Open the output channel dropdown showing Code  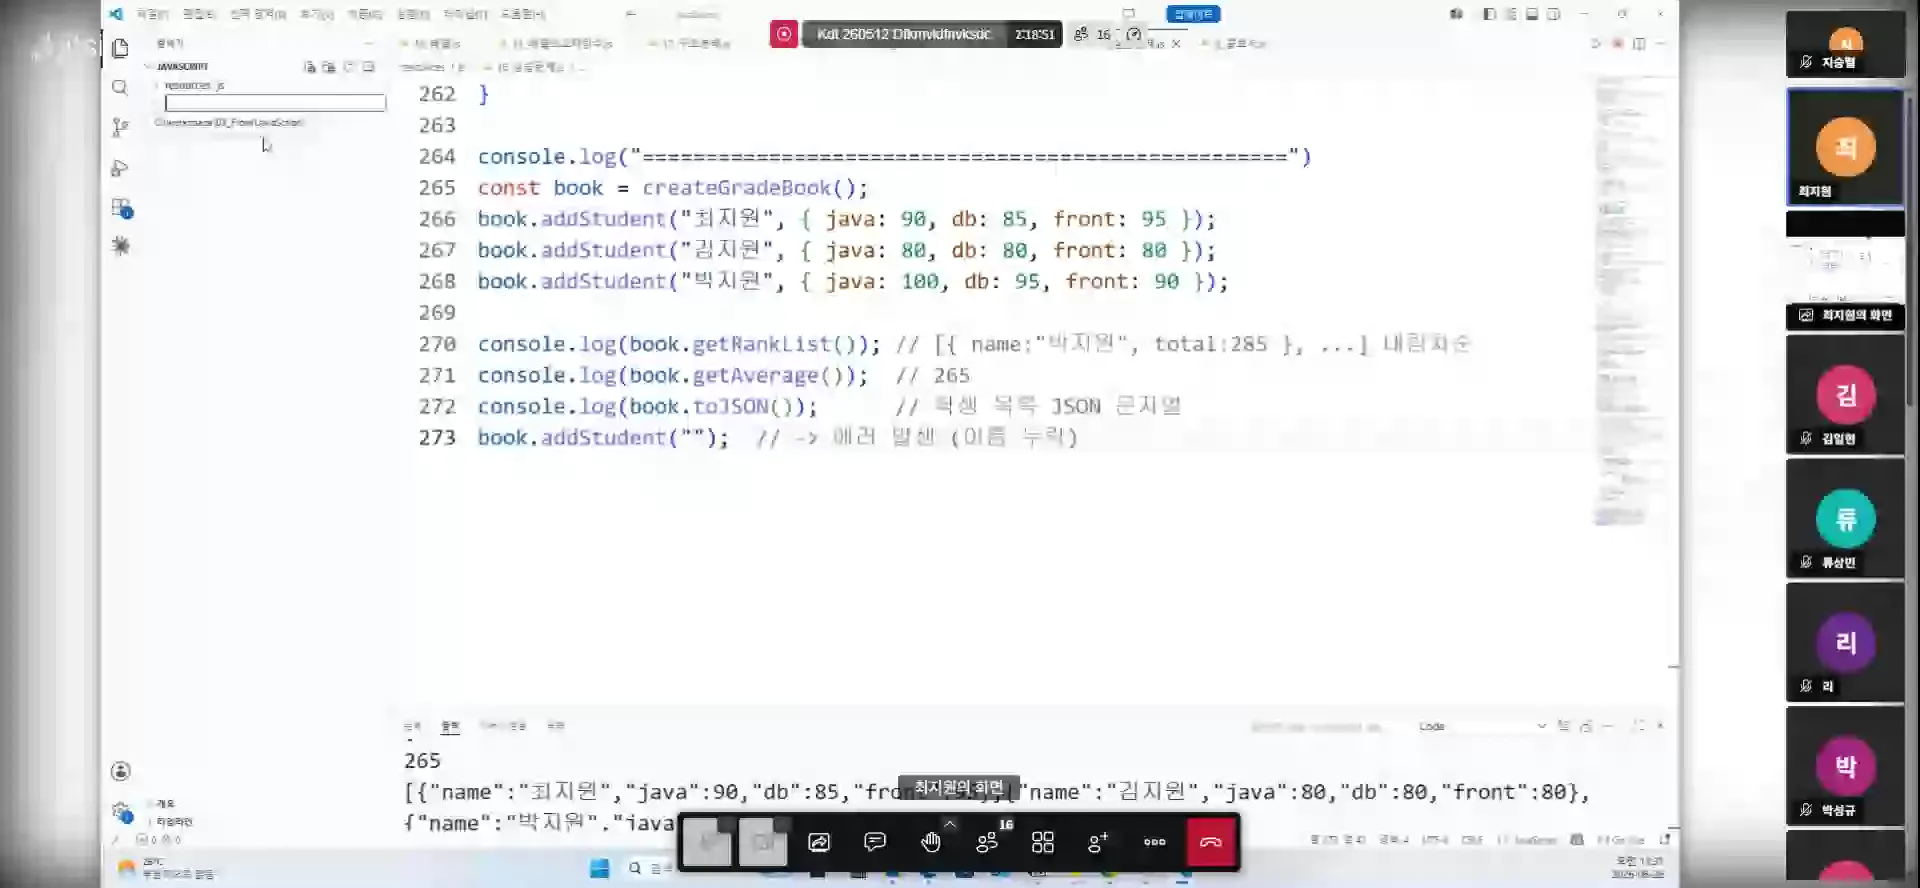[1482, 726]
